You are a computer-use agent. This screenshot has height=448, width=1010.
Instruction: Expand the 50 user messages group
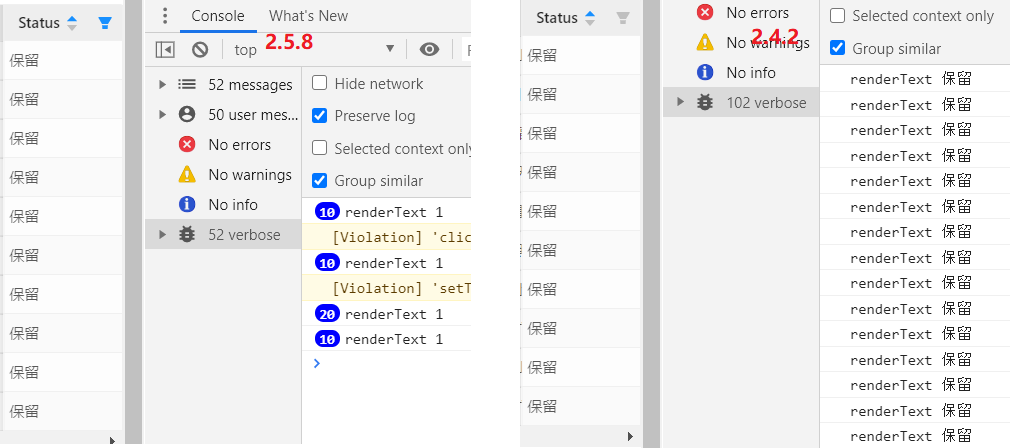click(162, 115)
